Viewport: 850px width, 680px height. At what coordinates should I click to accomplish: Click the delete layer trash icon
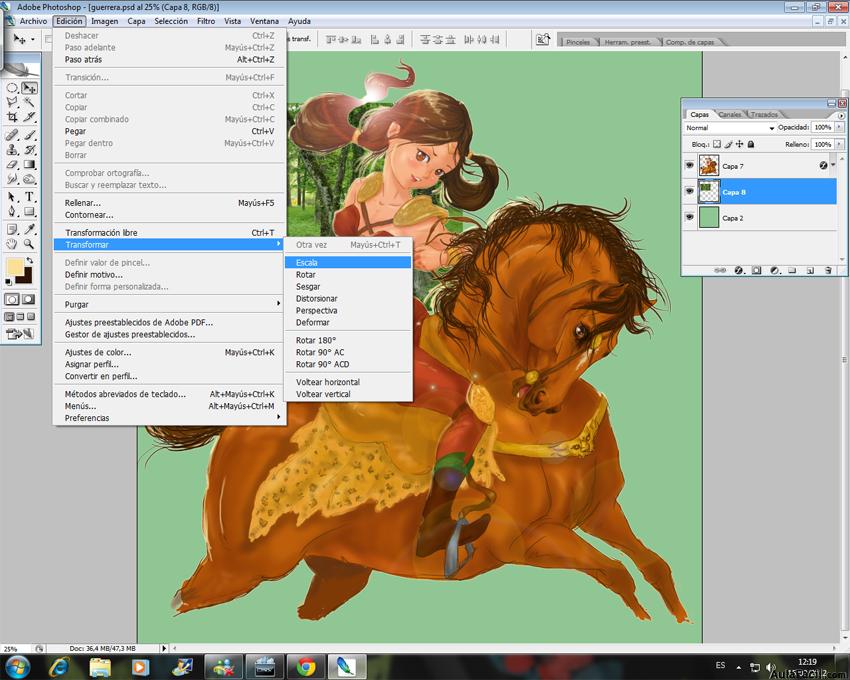click(828, 270)
